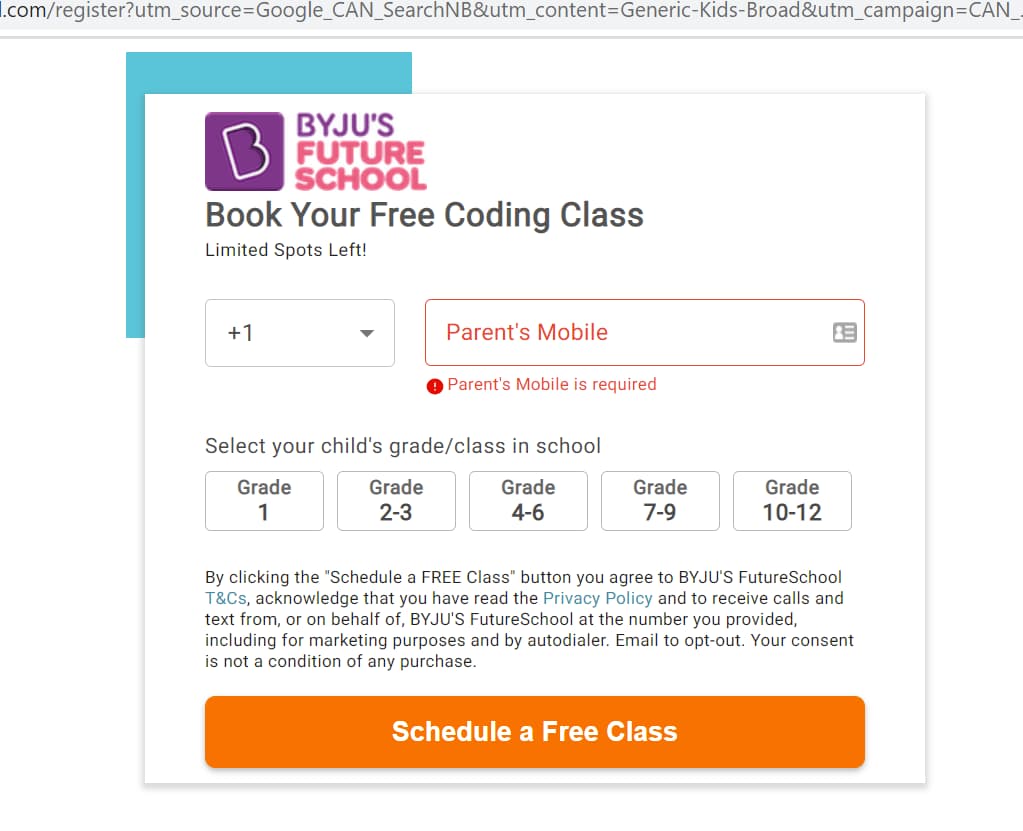Select the Grade 7-9 option
Screen dimensions: 1023x831
660,501
